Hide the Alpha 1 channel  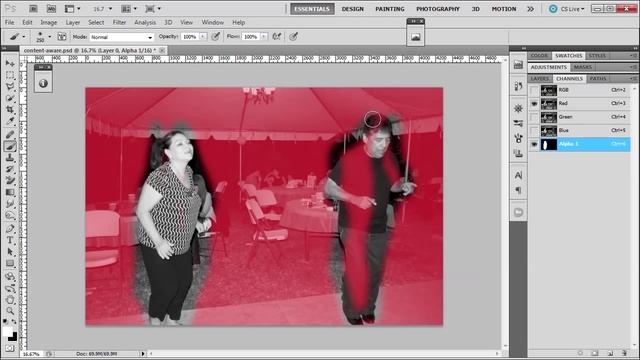534,144
